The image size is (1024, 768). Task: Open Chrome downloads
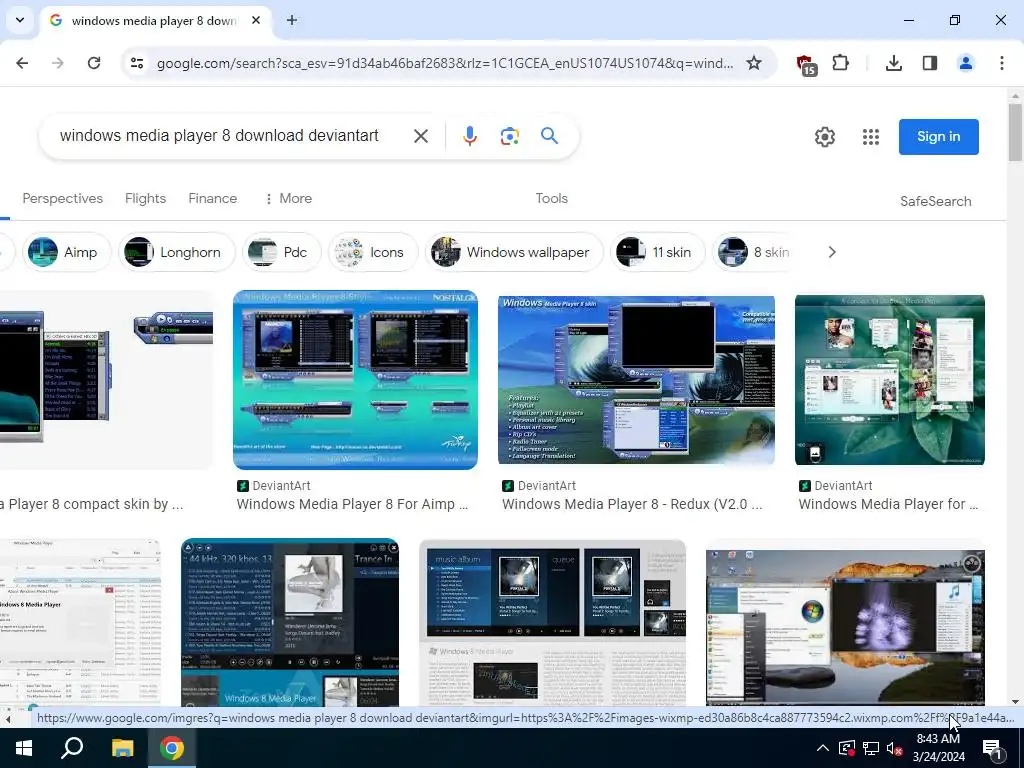(x=893, y=63)
